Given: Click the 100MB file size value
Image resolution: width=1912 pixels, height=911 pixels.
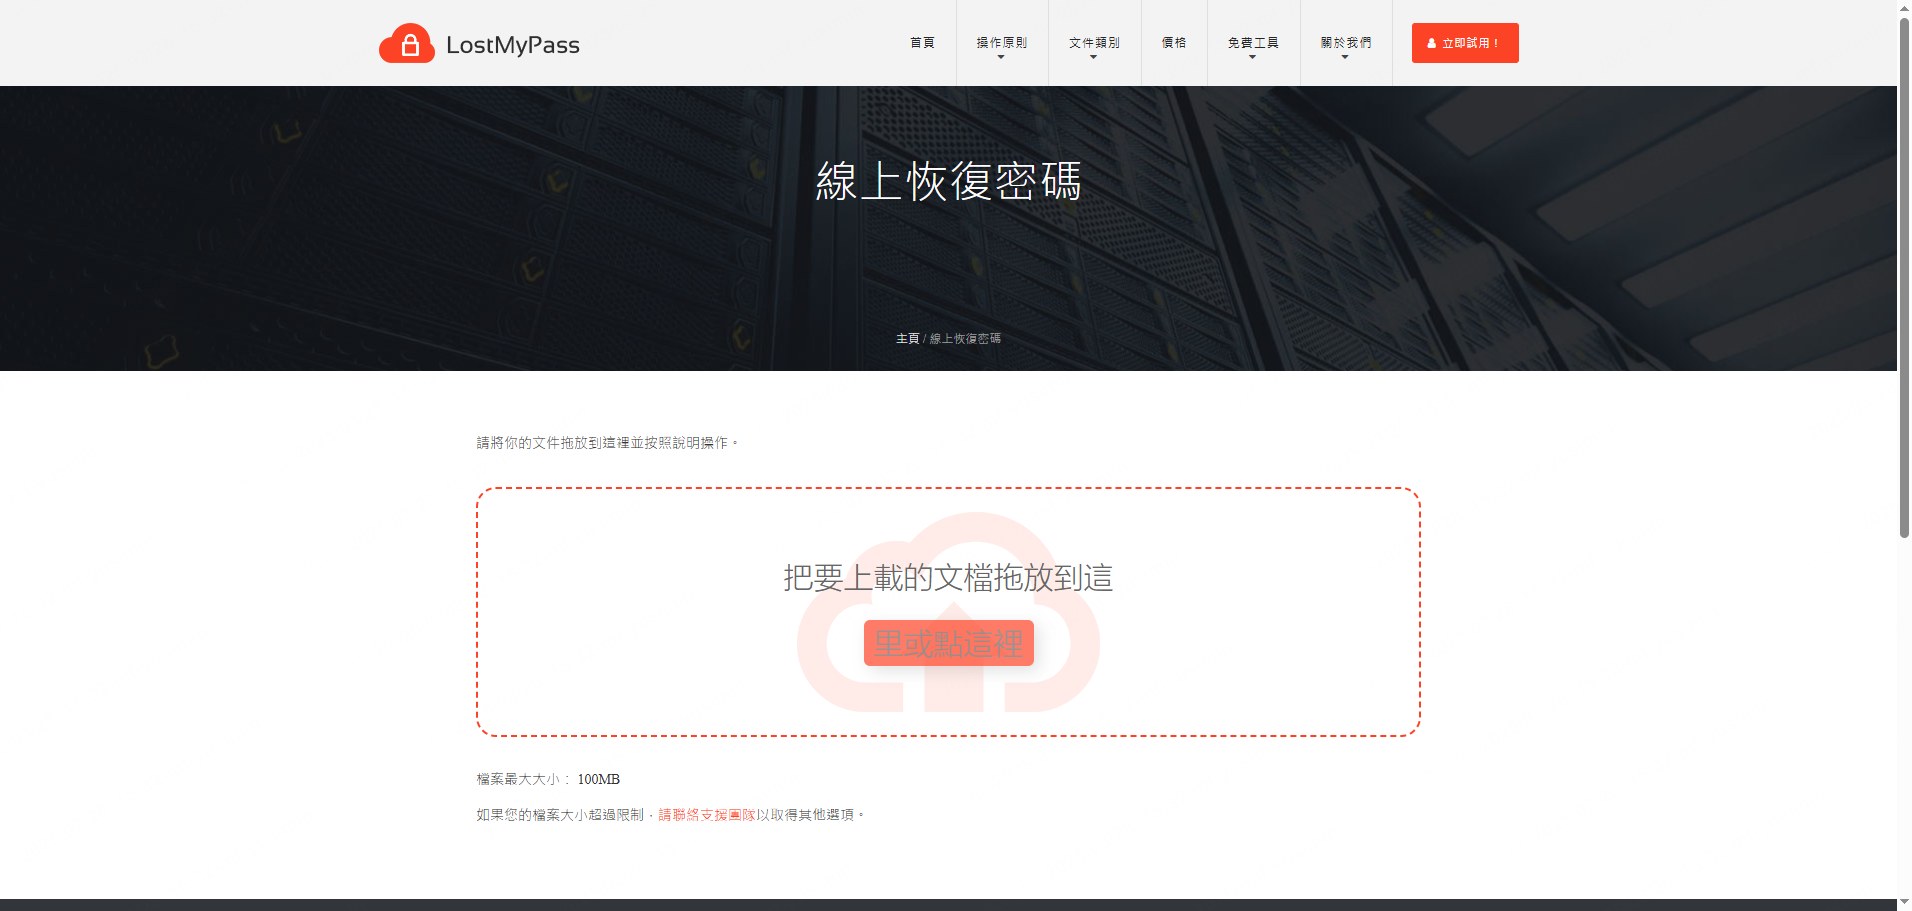Looking at the screenshot, I should (x=599, y=779).
